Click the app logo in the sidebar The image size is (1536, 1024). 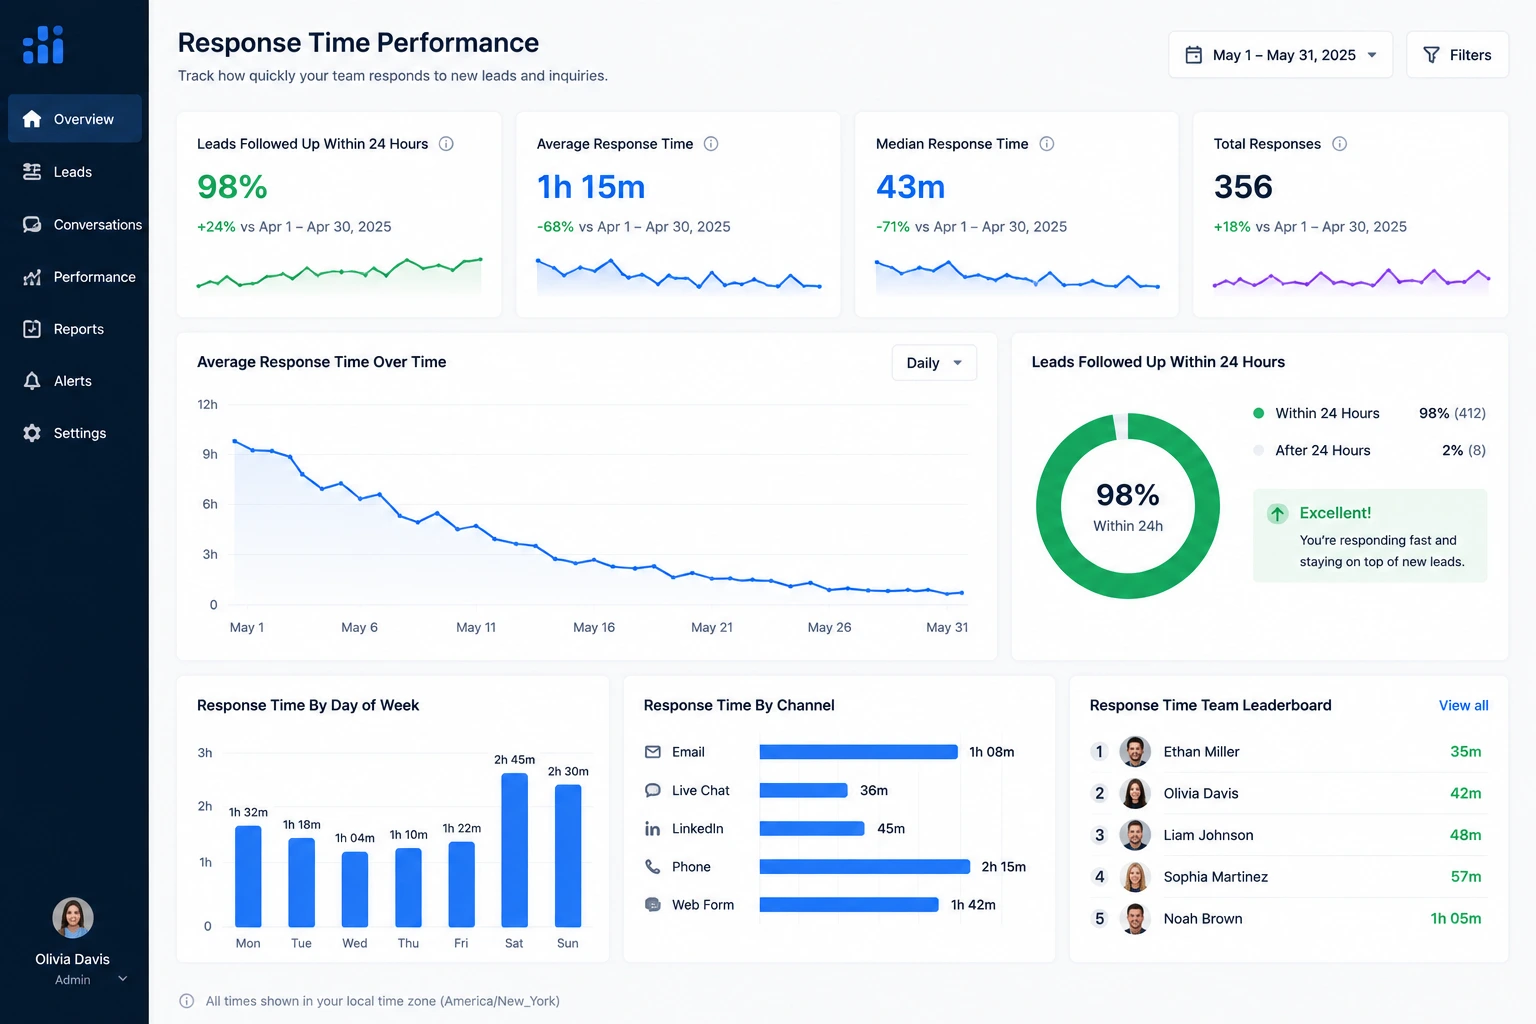coord(43,44)
